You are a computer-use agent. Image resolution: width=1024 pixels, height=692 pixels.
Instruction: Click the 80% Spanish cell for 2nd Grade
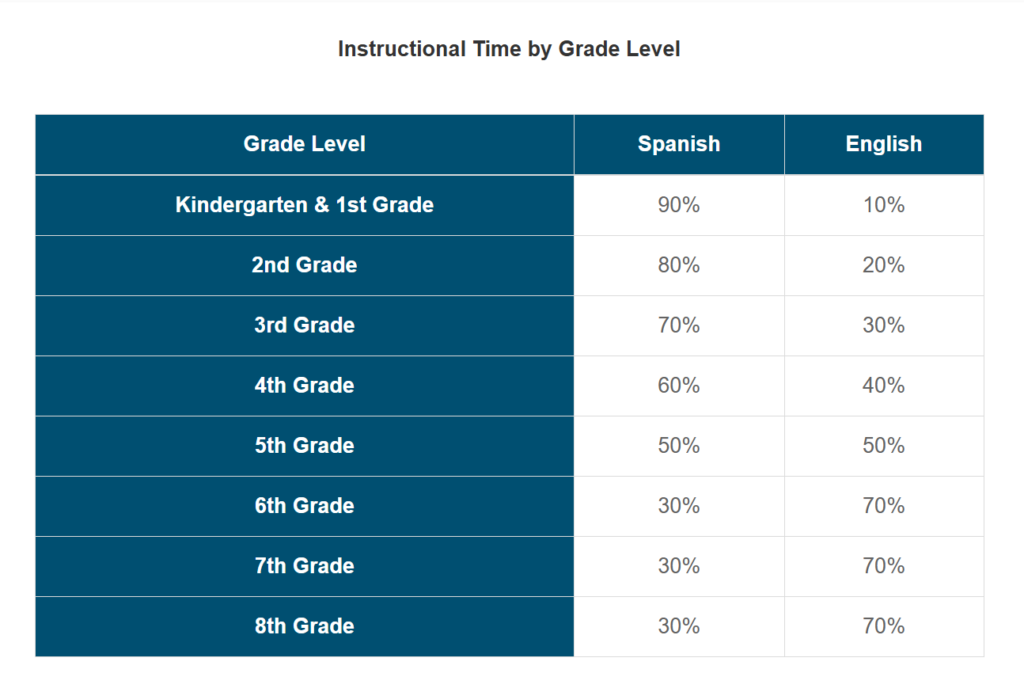pyautogui.click(x=679, y=265)
